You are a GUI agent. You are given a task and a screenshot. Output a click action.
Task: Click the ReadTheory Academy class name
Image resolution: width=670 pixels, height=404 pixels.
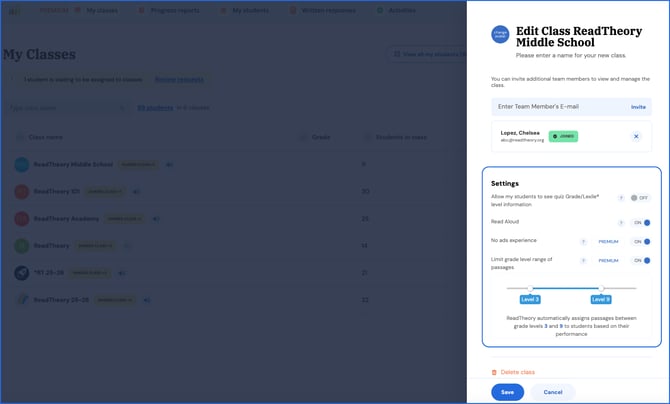point(66,219)
